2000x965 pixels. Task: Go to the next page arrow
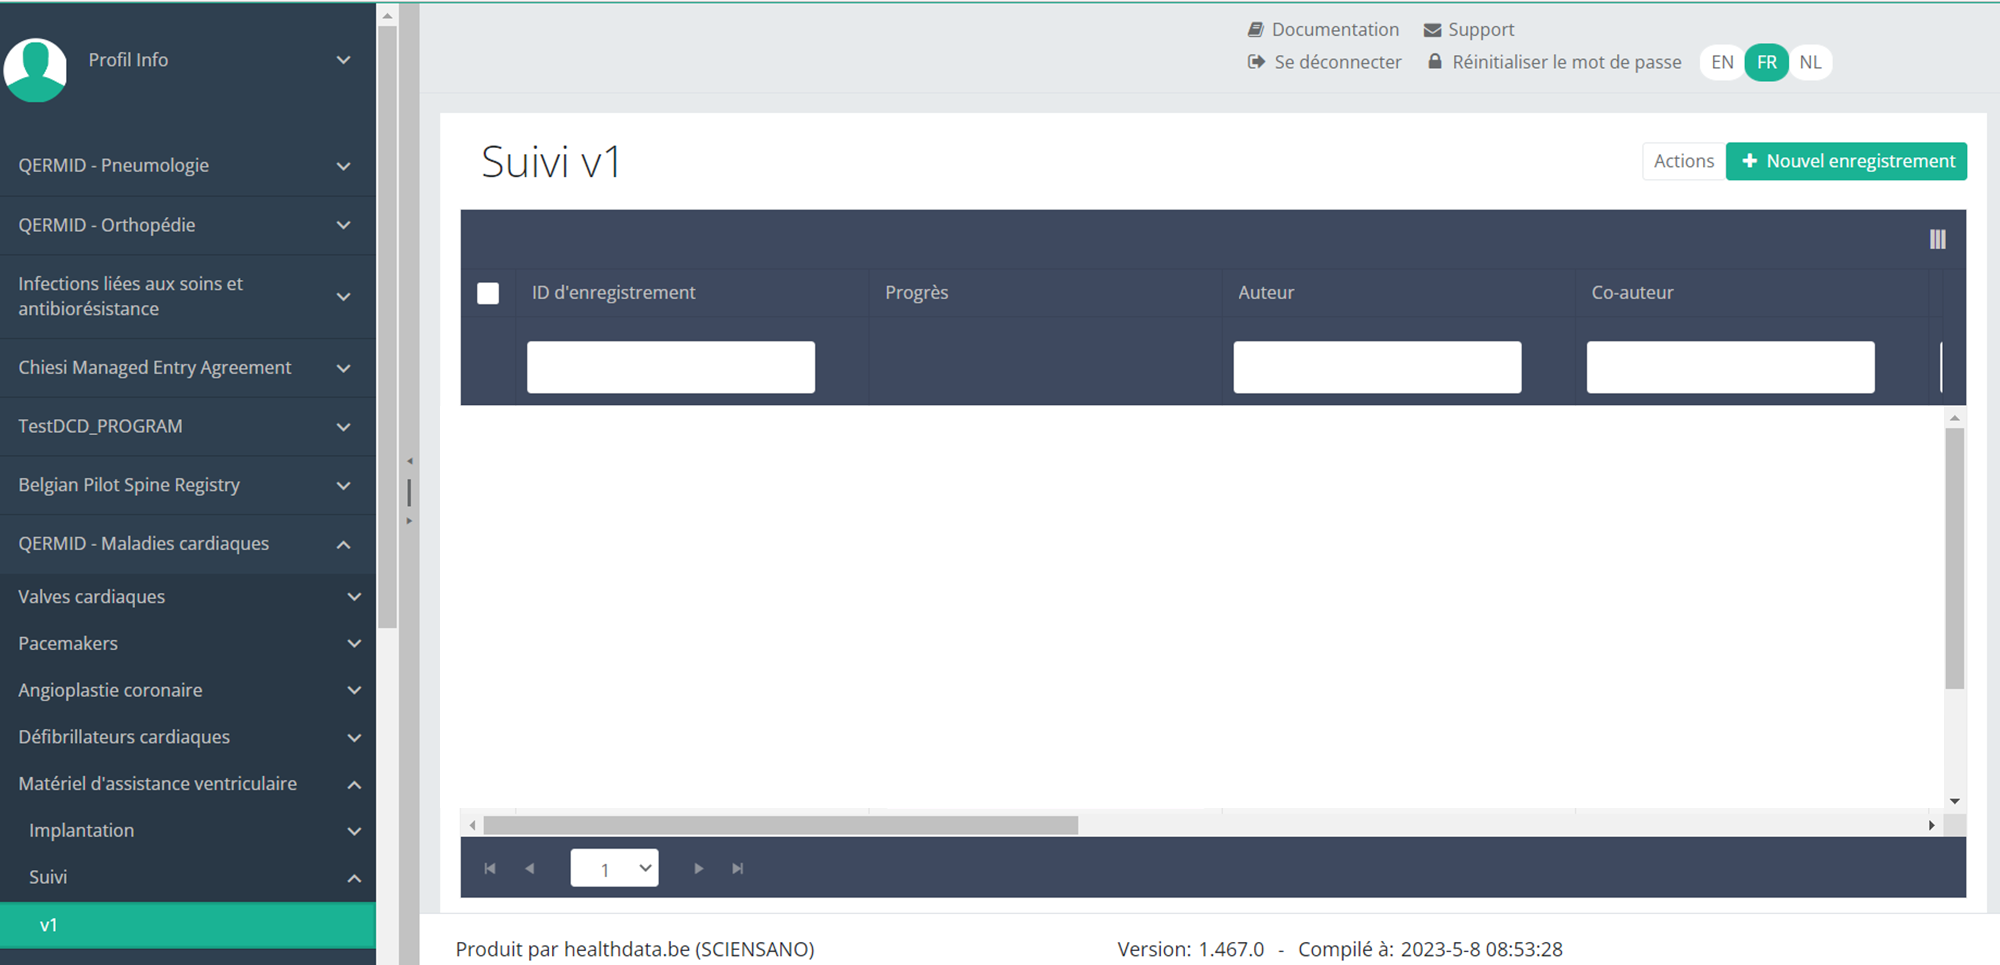698,868
